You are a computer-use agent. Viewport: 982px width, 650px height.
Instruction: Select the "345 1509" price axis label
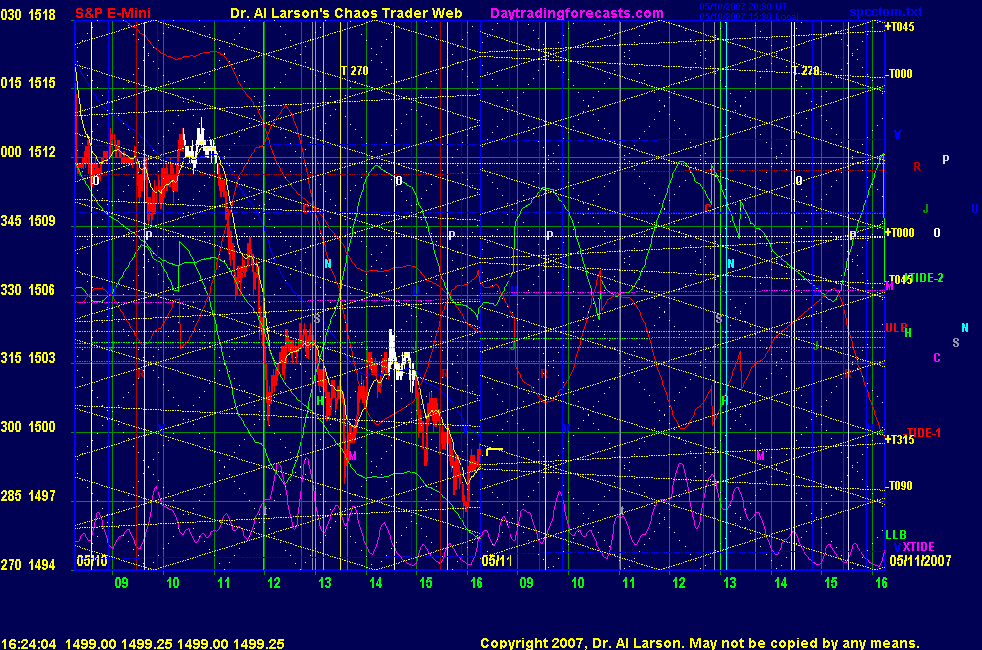tap(28, 220)
